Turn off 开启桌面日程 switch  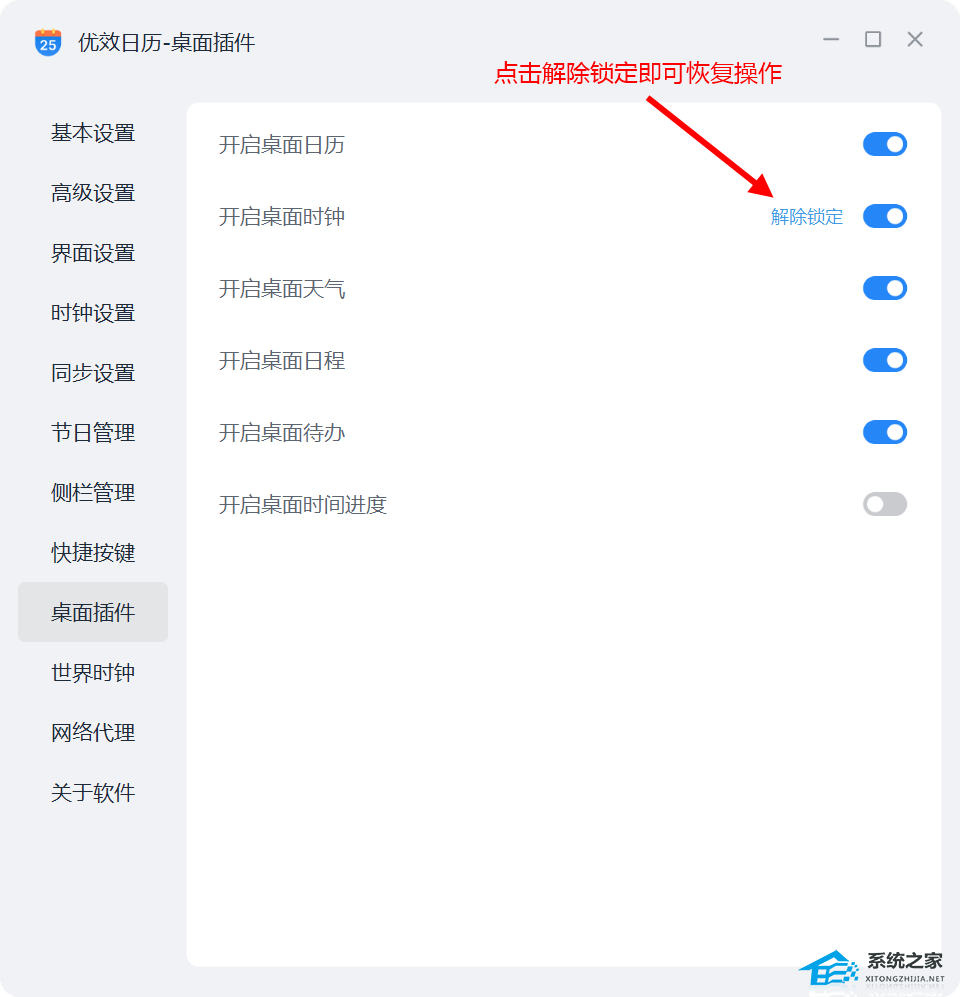884,360
